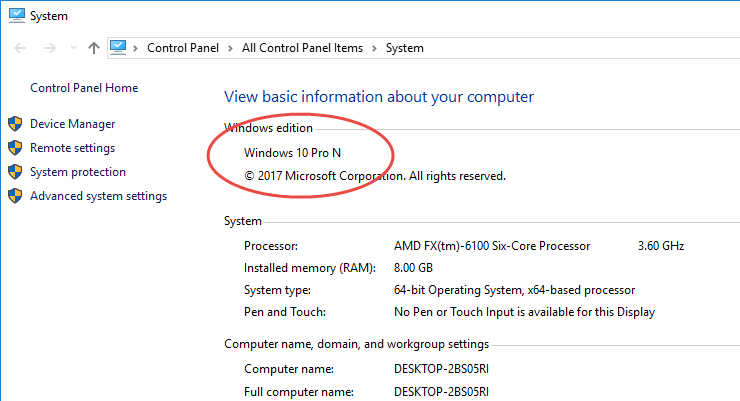Expand chevron after All Control Panel Items
Viewport: 740px width, 401px height.
pyautogui.click(x=374, y=48)
